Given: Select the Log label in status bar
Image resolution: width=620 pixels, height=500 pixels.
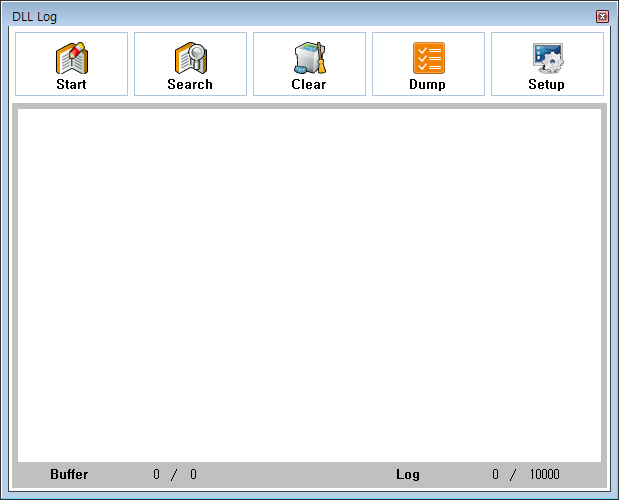Looking at the screenshot, I should pos(408,475).
